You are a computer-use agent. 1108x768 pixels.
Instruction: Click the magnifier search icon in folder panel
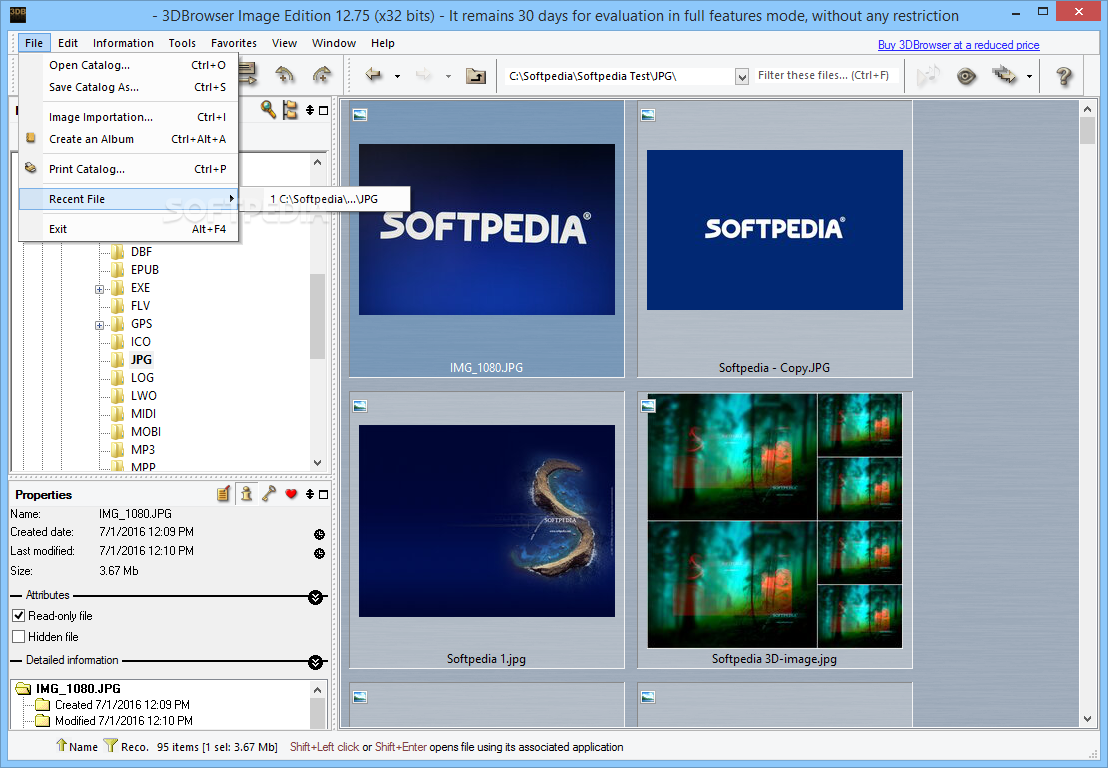tap(268, 110)
